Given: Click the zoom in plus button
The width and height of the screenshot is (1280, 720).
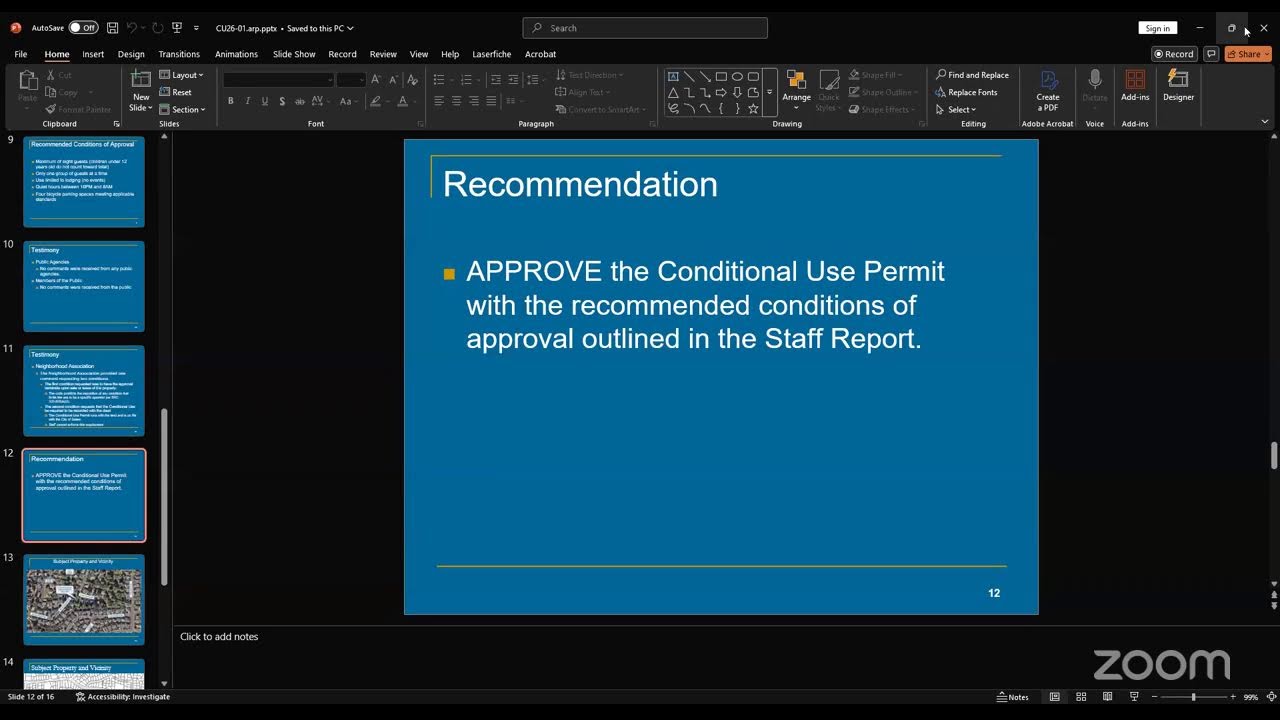Looking at the screenshot, I should pyautogui.click(x=1233, y=697).
